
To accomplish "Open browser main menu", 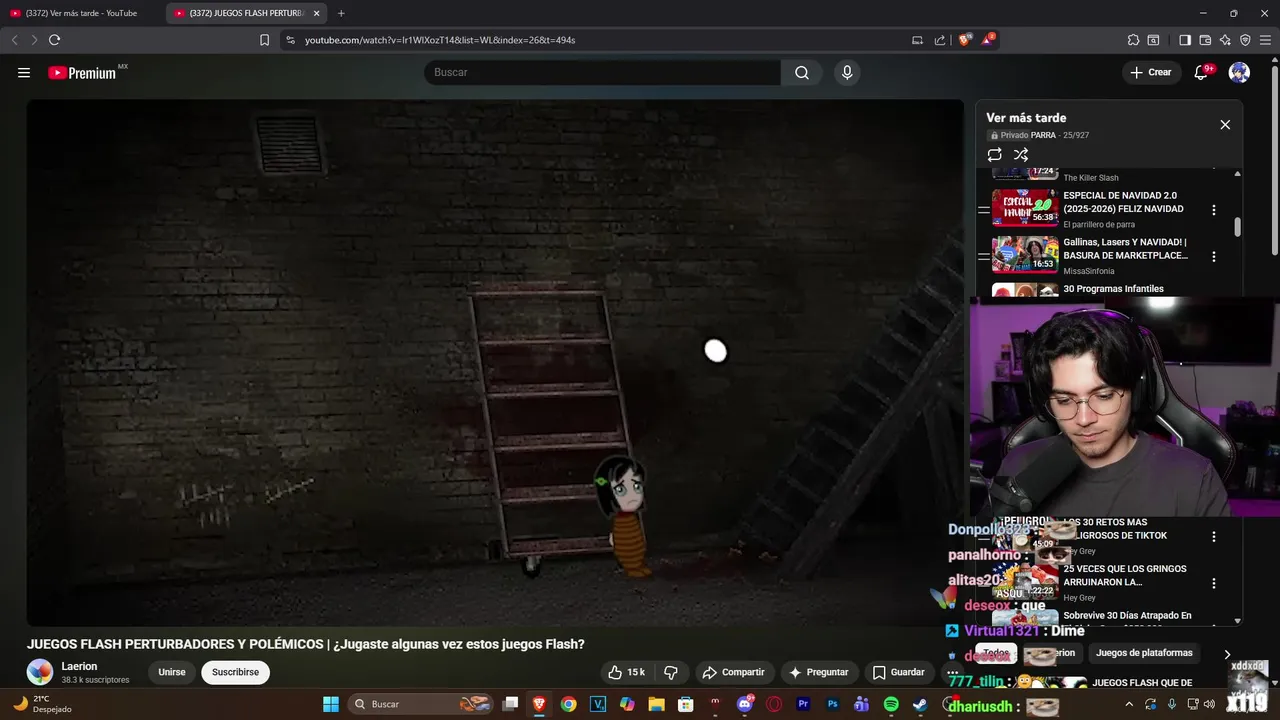I will tap(1265, 40).
